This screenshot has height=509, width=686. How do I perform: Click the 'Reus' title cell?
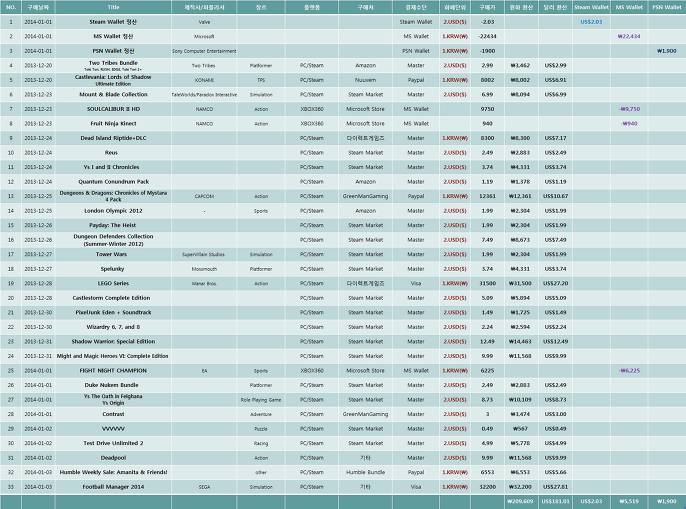tap(113, 153)
